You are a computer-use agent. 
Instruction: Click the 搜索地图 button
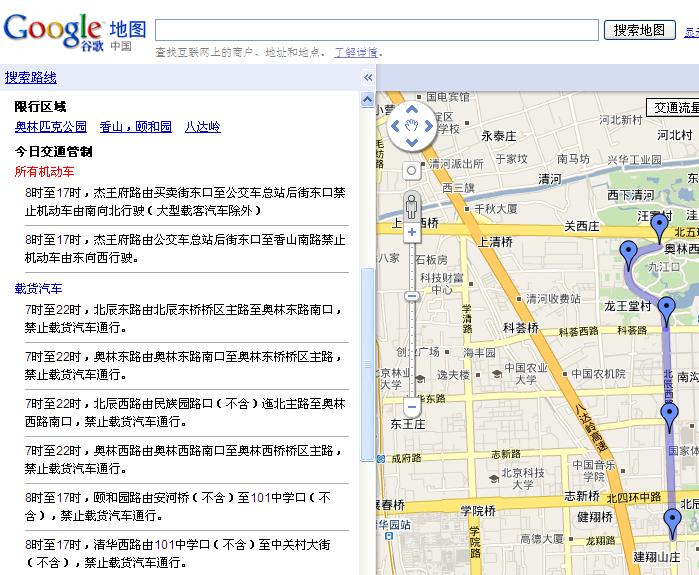pyautogui.click(x=639, y=30)
